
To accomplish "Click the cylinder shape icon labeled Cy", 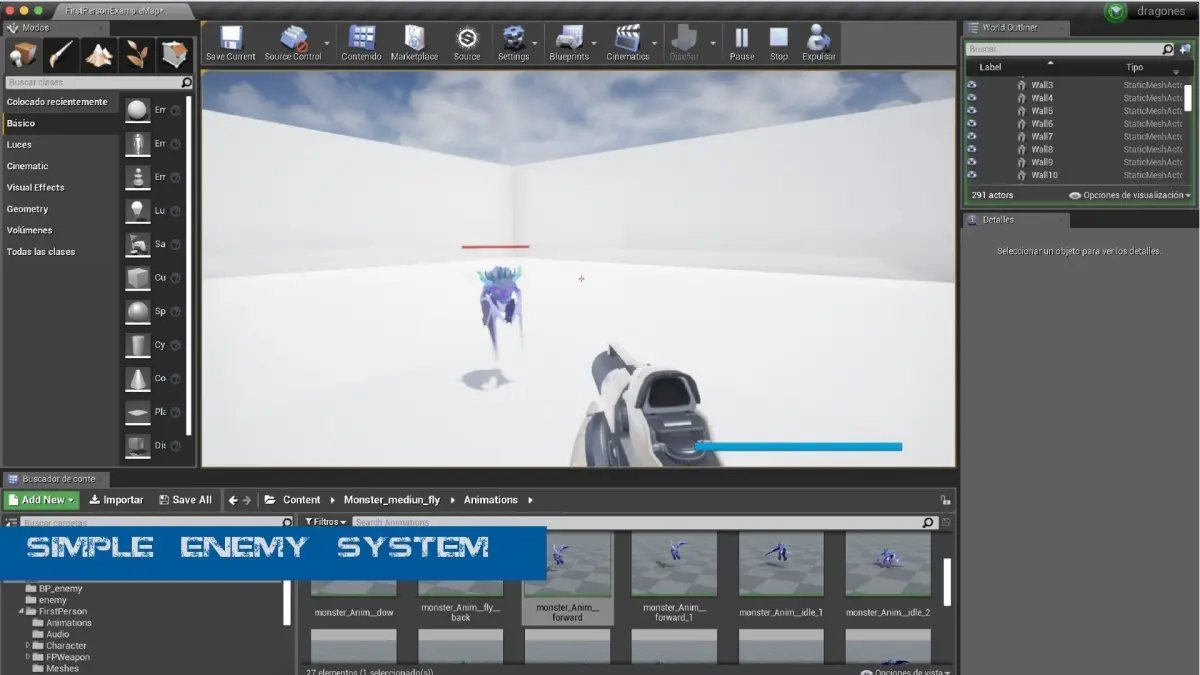I will point(137,345).
